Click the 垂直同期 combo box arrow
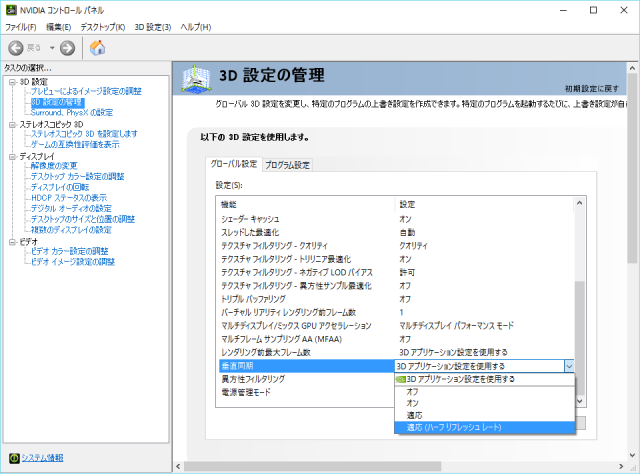 pos(569,367)
